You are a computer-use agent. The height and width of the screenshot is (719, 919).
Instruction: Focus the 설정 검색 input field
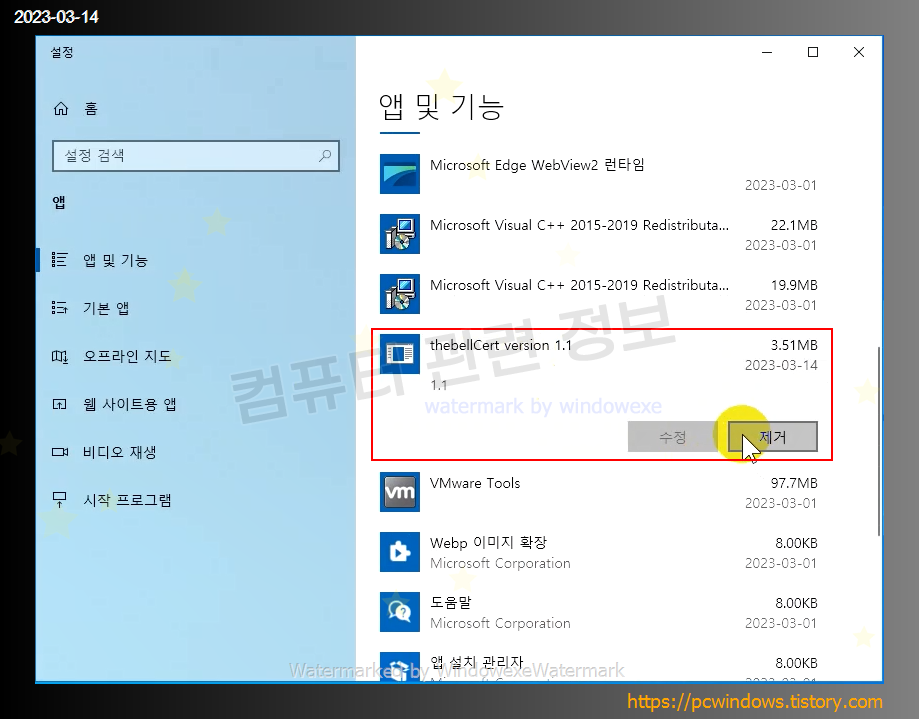196,156
